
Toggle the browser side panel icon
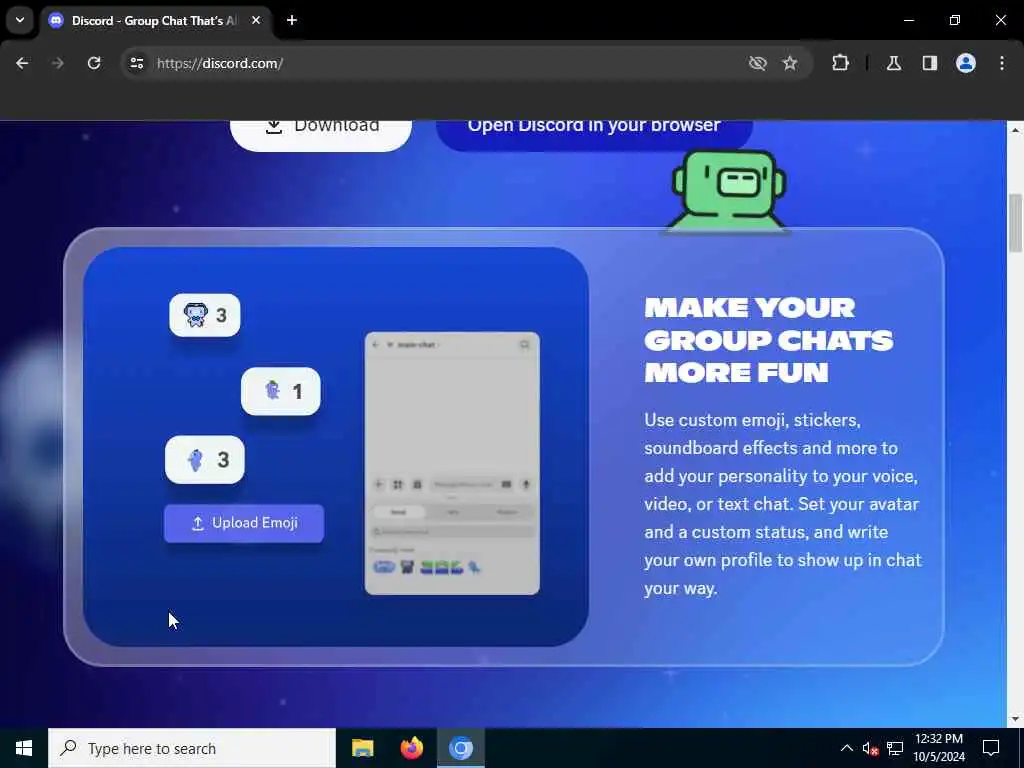tap(930, 63)
